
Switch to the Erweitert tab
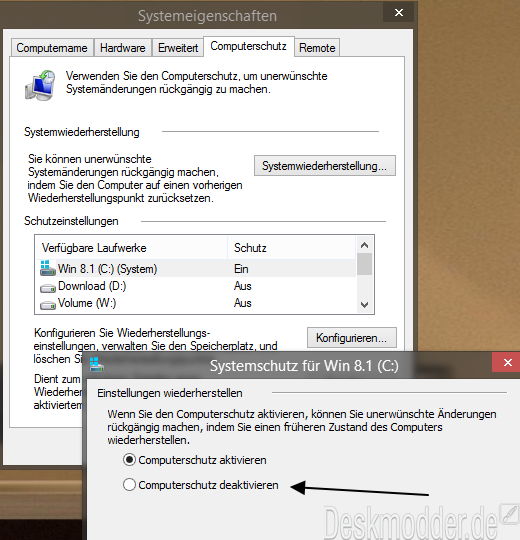coord(178,48)
